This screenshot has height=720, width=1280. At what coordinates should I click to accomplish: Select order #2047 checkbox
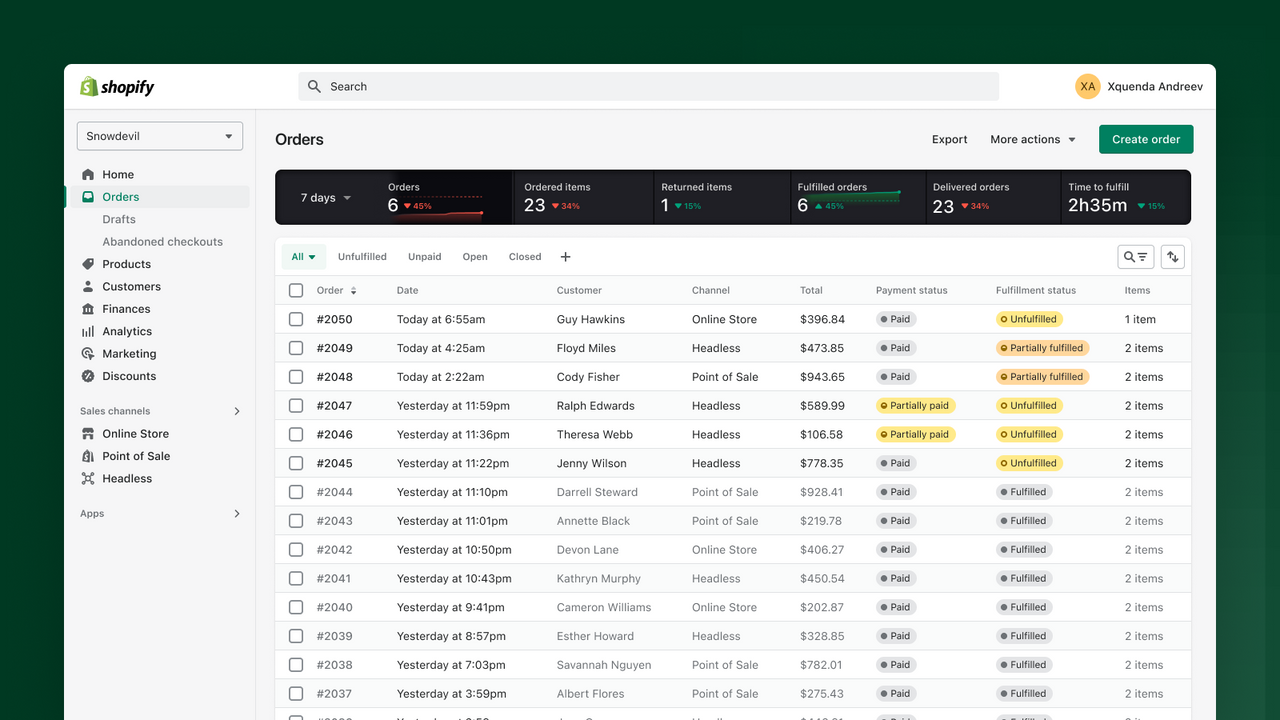coord(296,406)
